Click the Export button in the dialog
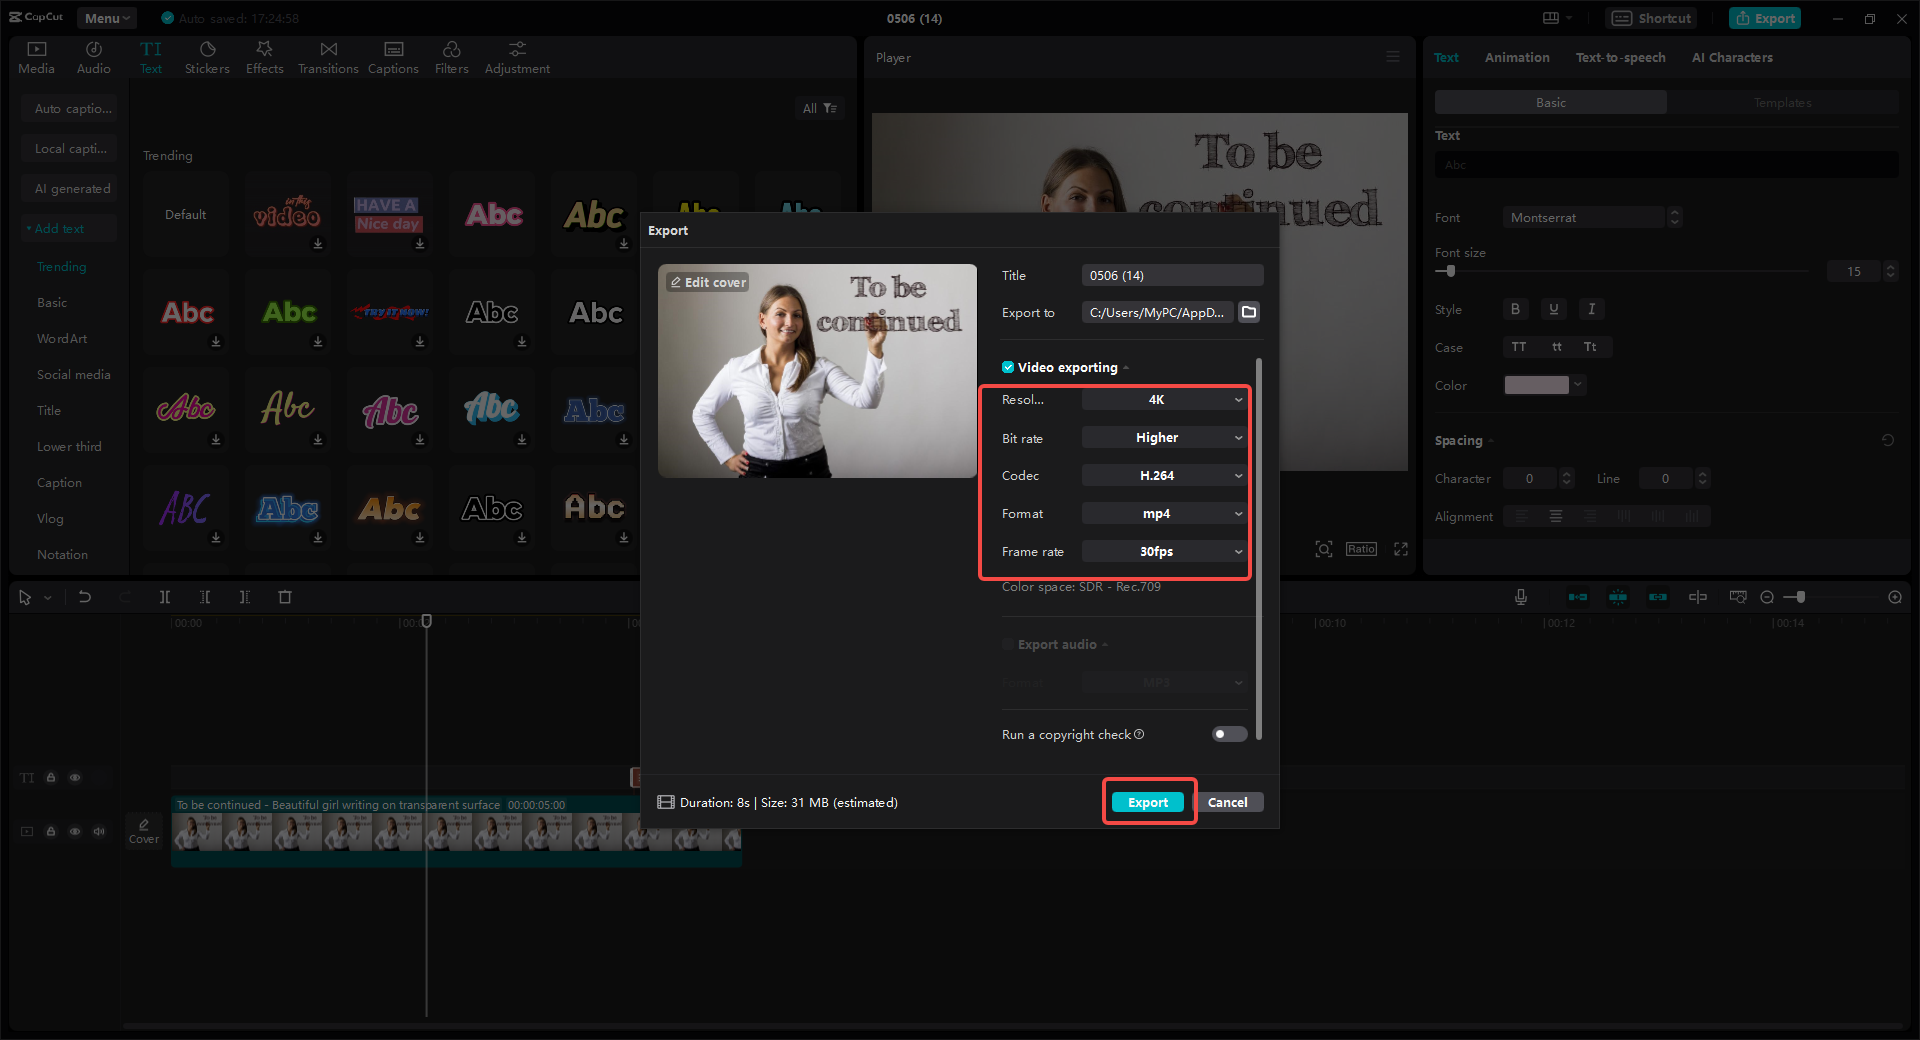The height and width of the screenshot is (1040, 1920). tap(1148, 801)
